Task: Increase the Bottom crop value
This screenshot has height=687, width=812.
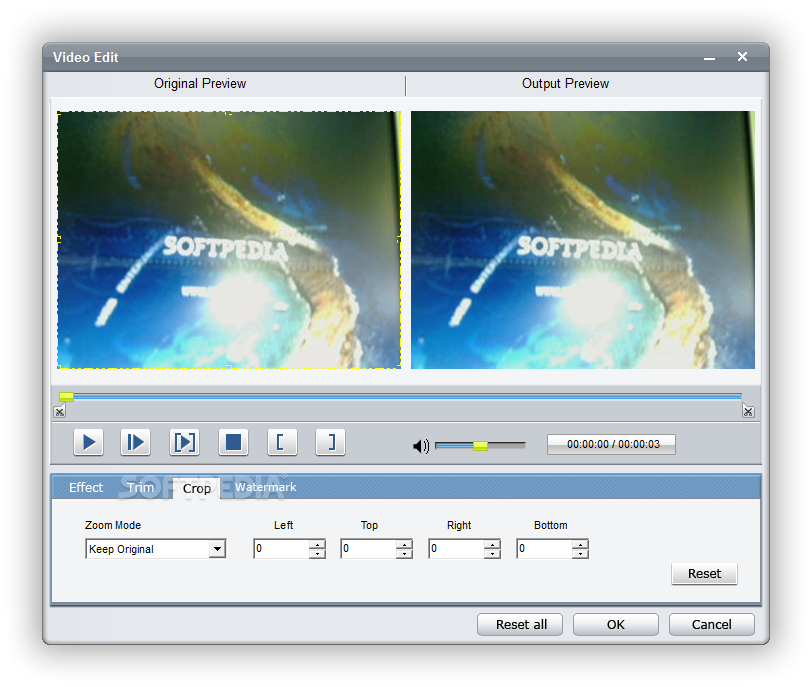Action: tap(581, 544)
